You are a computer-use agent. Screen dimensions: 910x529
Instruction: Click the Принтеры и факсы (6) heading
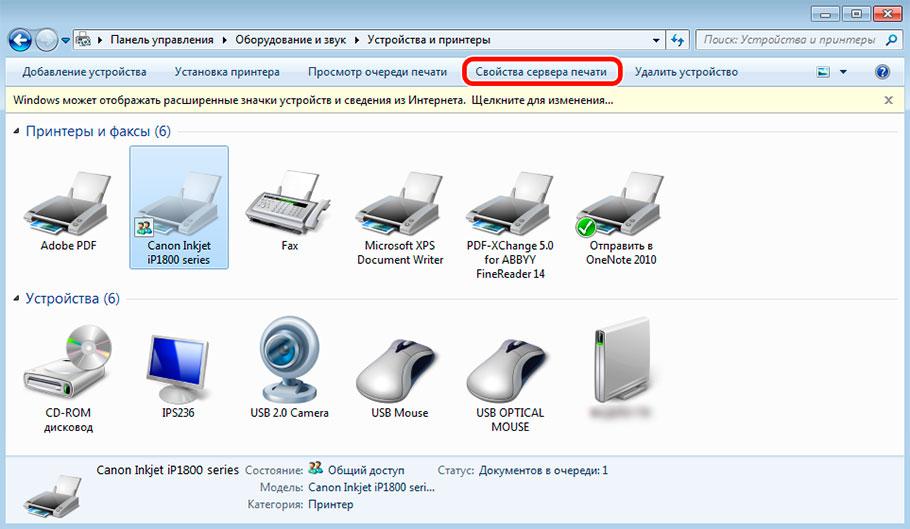(98, 132)
